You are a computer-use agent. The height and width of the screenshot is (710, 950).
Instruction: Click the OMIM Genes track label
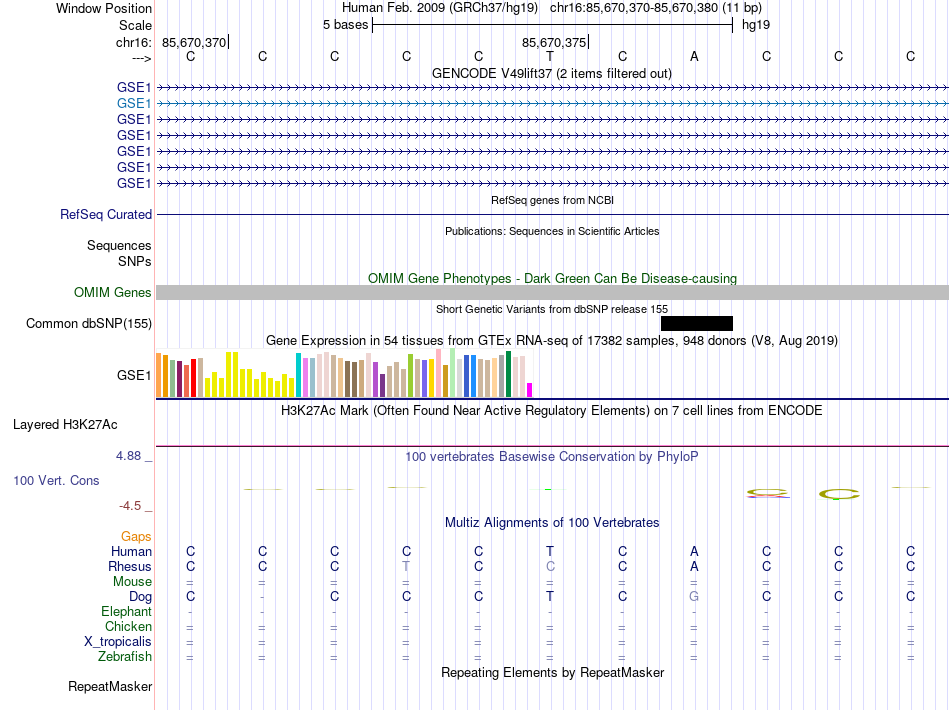click(x=112, y=293)
